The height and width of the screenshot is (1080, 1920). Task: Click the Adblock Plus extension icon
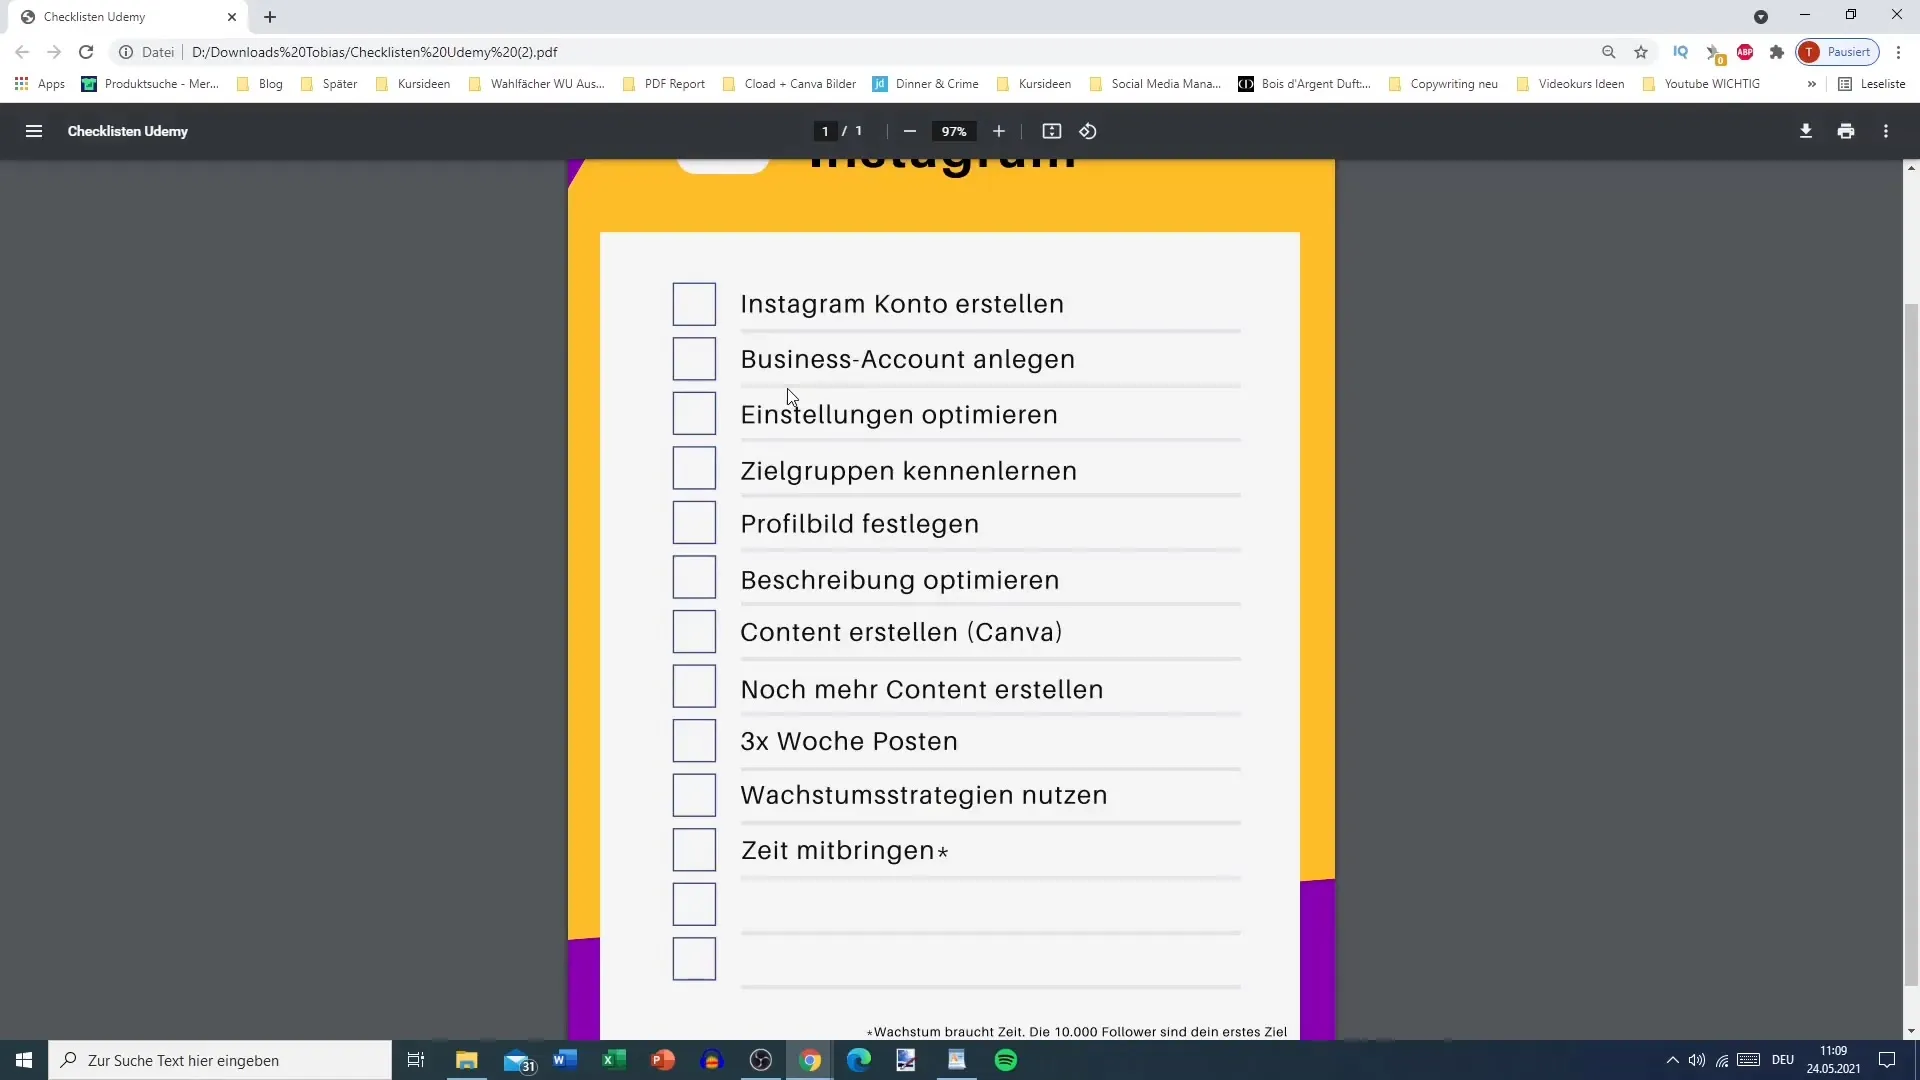[x=1745, y=52]
